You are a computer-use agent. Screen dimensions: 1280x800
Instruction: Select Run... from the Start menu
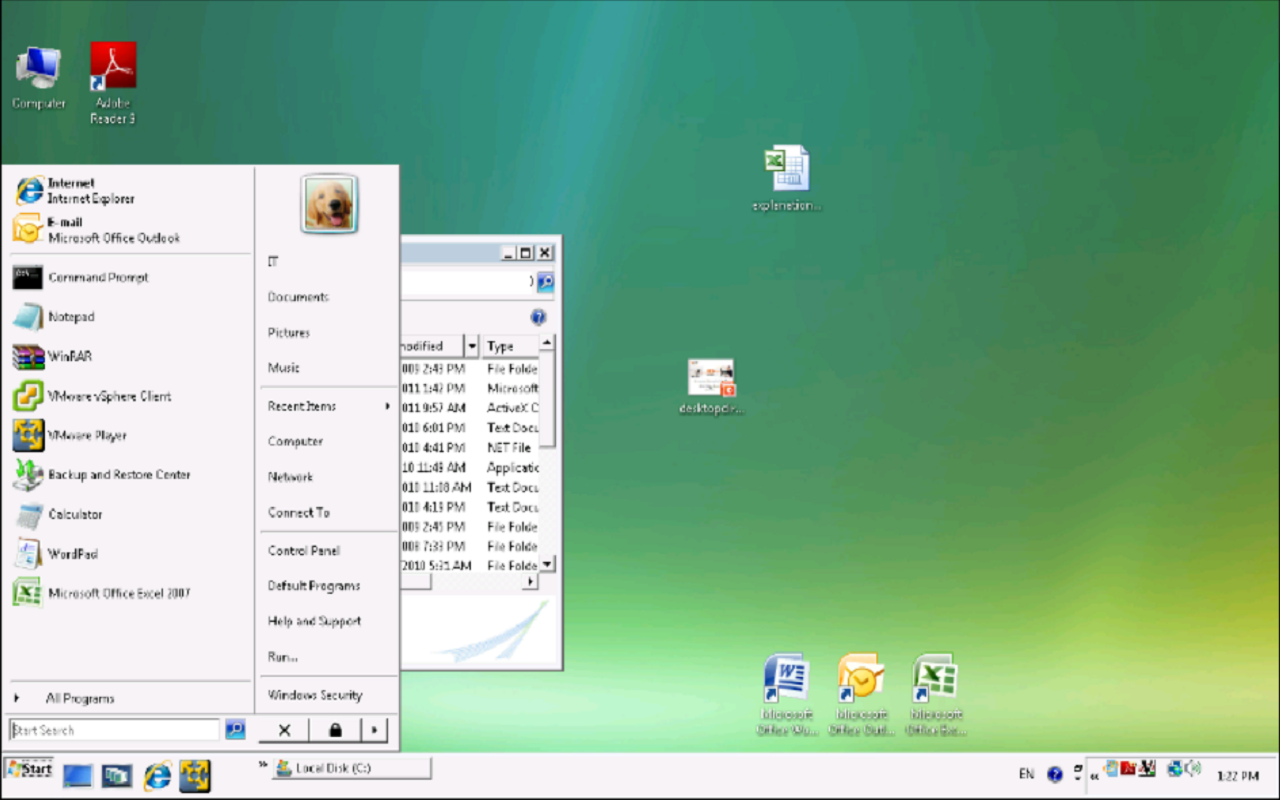coord(282,657)
